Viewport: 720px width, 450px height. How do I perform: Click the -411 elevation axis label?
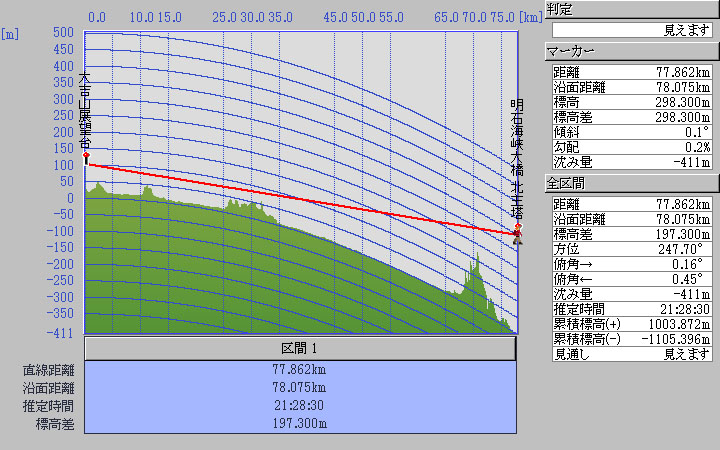coord(60,333)
